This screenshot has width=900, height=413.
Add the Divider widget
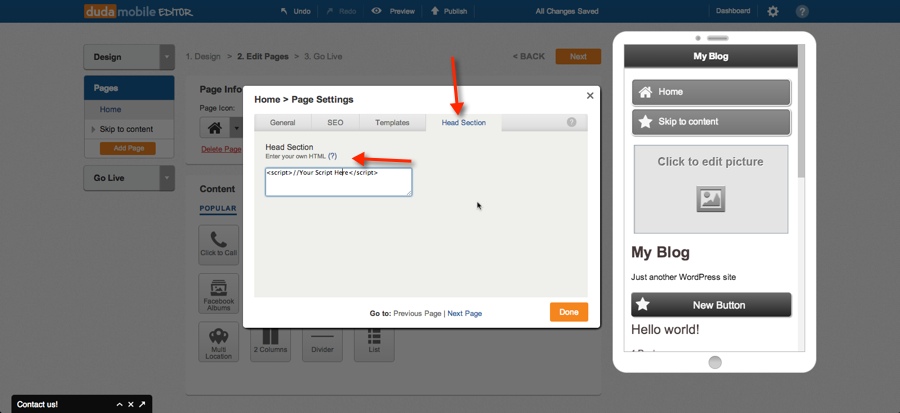(322, 342)
